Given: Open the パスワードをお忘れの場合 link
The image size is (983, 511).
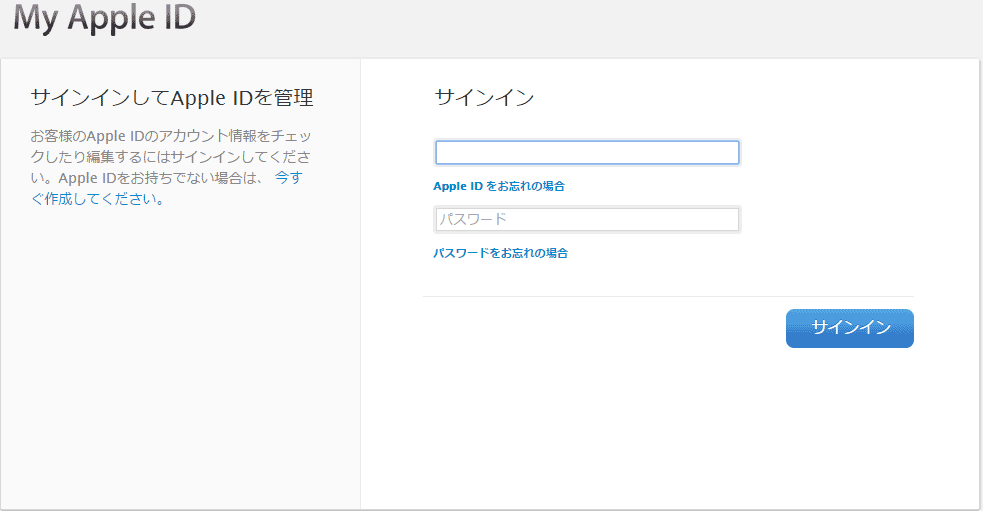Looking at the screenshot, I should pos(500,253).
